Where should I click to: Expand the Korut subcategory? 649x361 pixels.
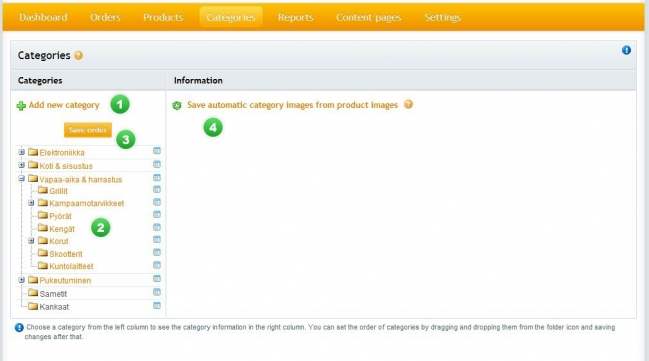[31, 241]
